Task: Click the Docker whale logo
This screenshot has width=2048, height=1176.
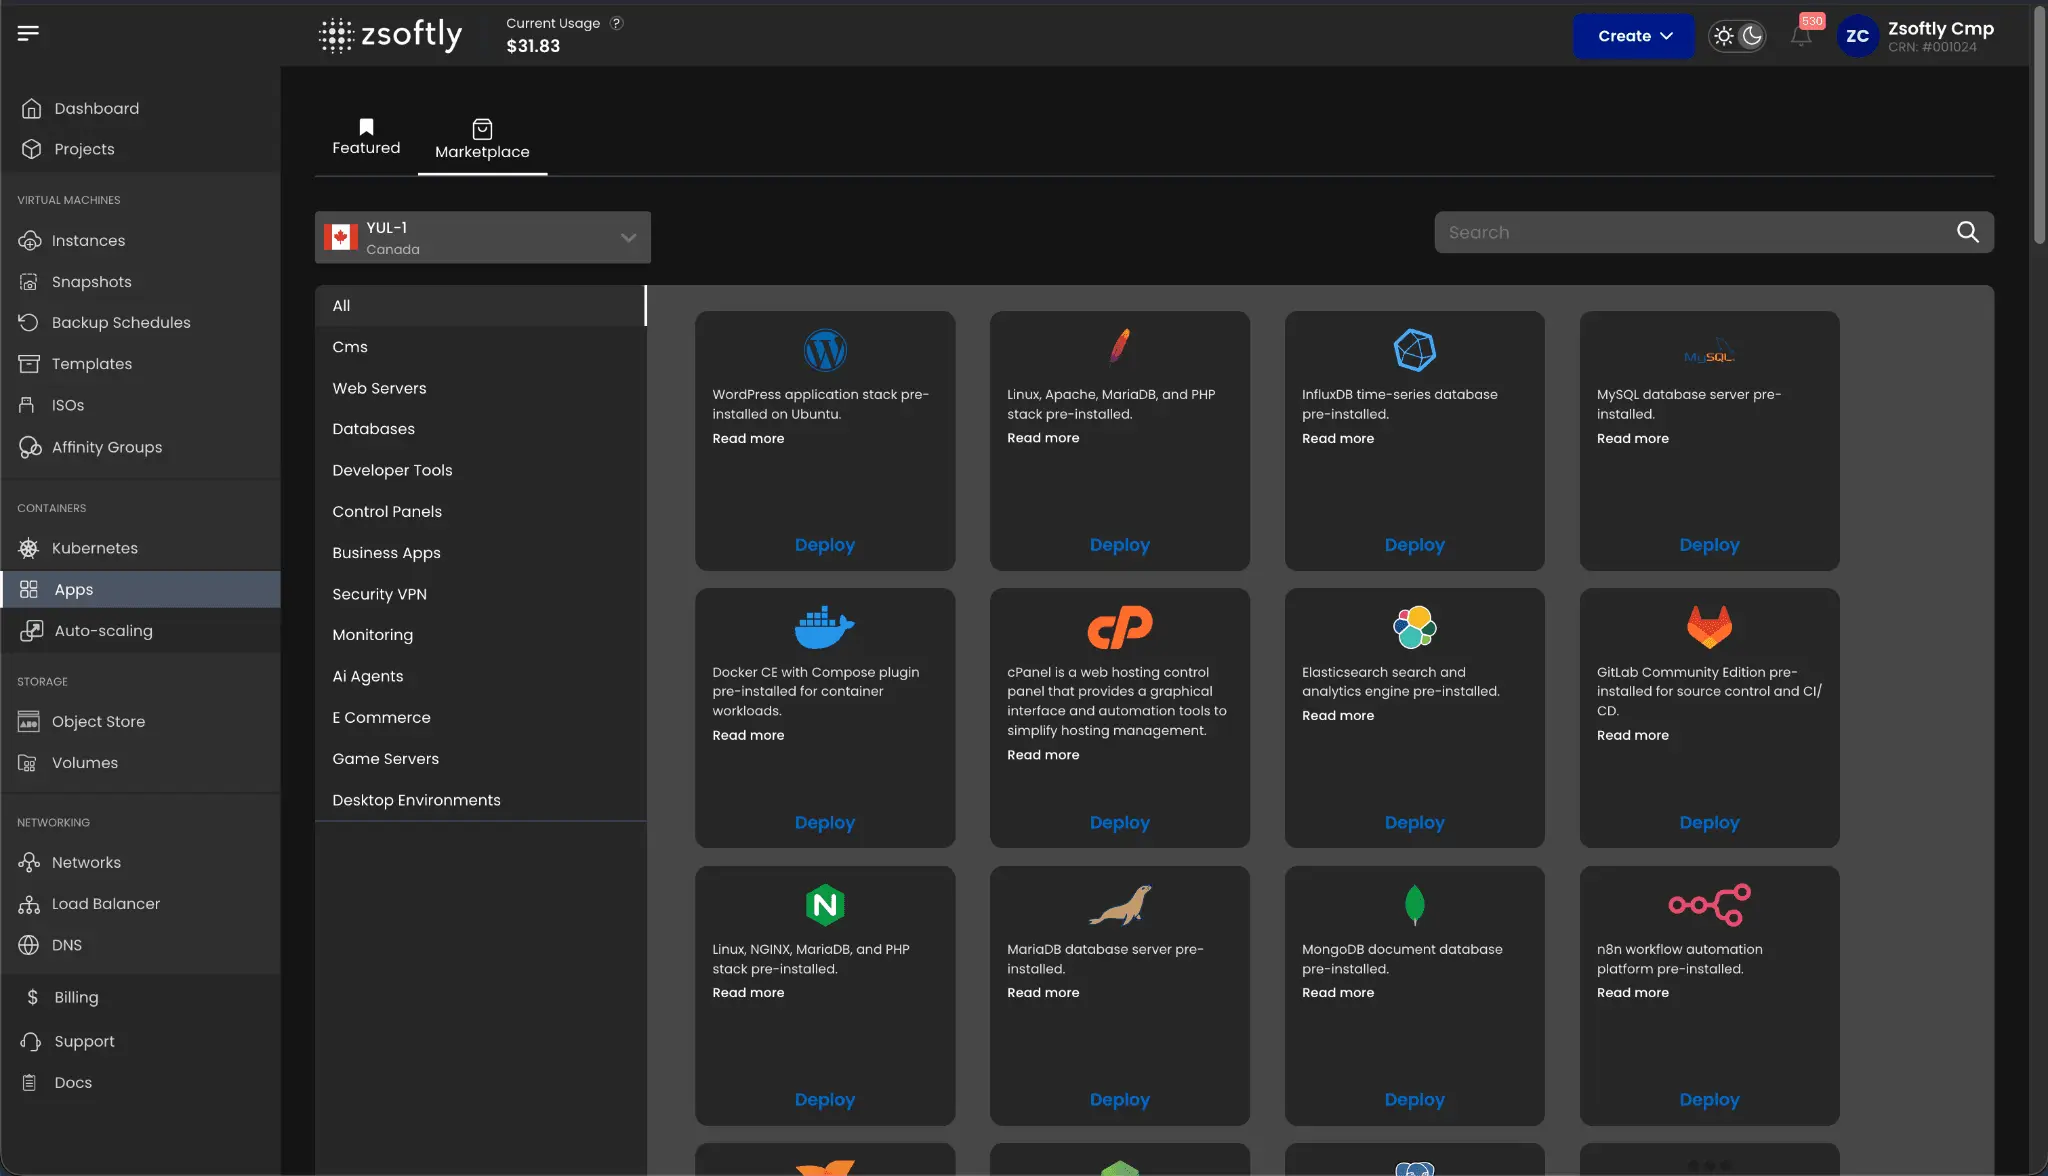Action: click(x=825, y=627)
